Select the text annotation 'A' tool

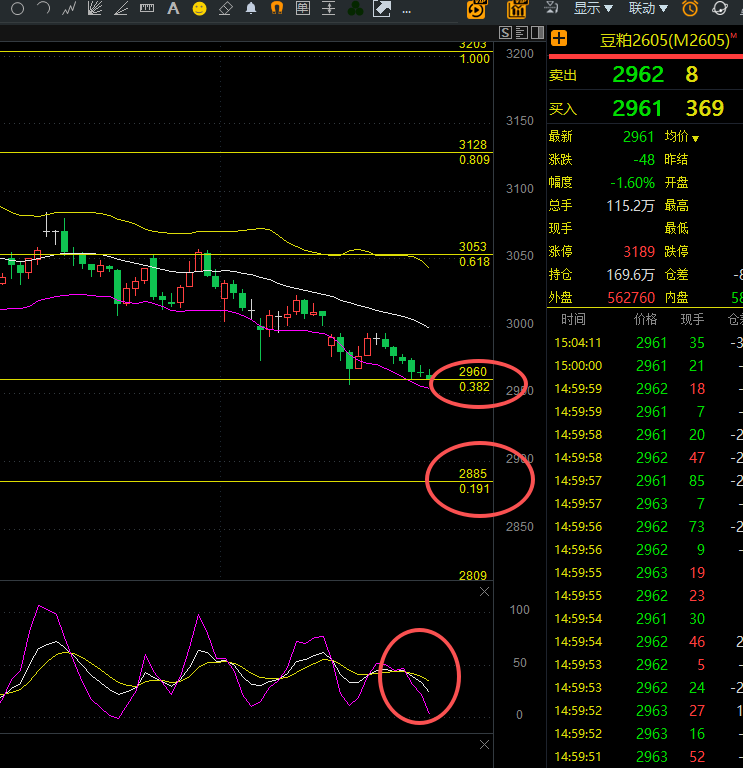pyautogui.click(x=173, y=8)
